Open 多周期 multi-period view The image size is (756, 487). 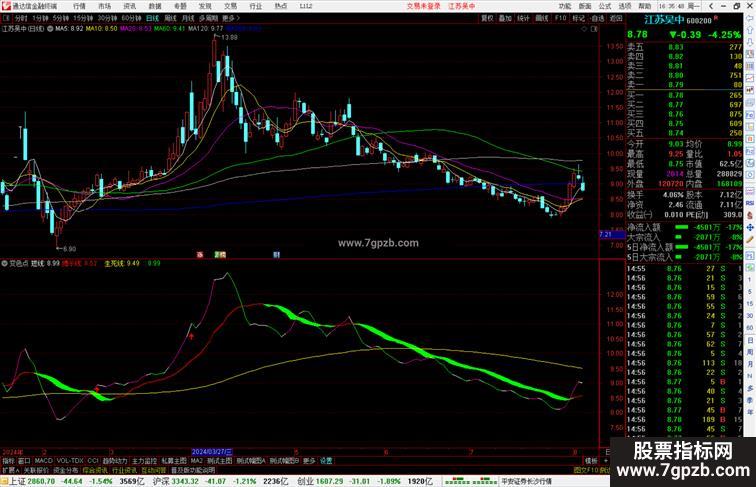[209, 18]
